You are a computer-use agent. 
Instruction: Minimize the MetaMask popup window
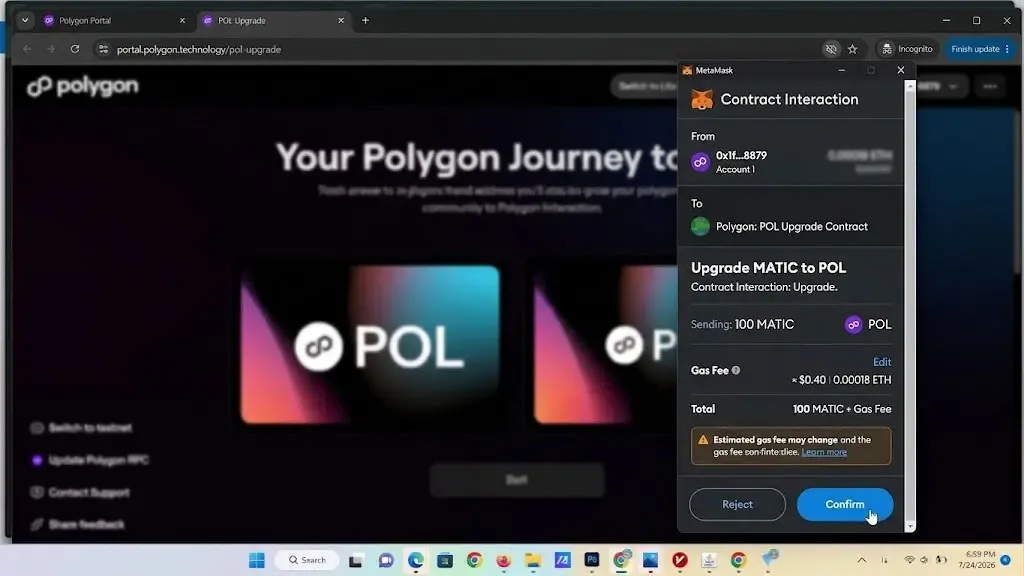coord(841,70)
